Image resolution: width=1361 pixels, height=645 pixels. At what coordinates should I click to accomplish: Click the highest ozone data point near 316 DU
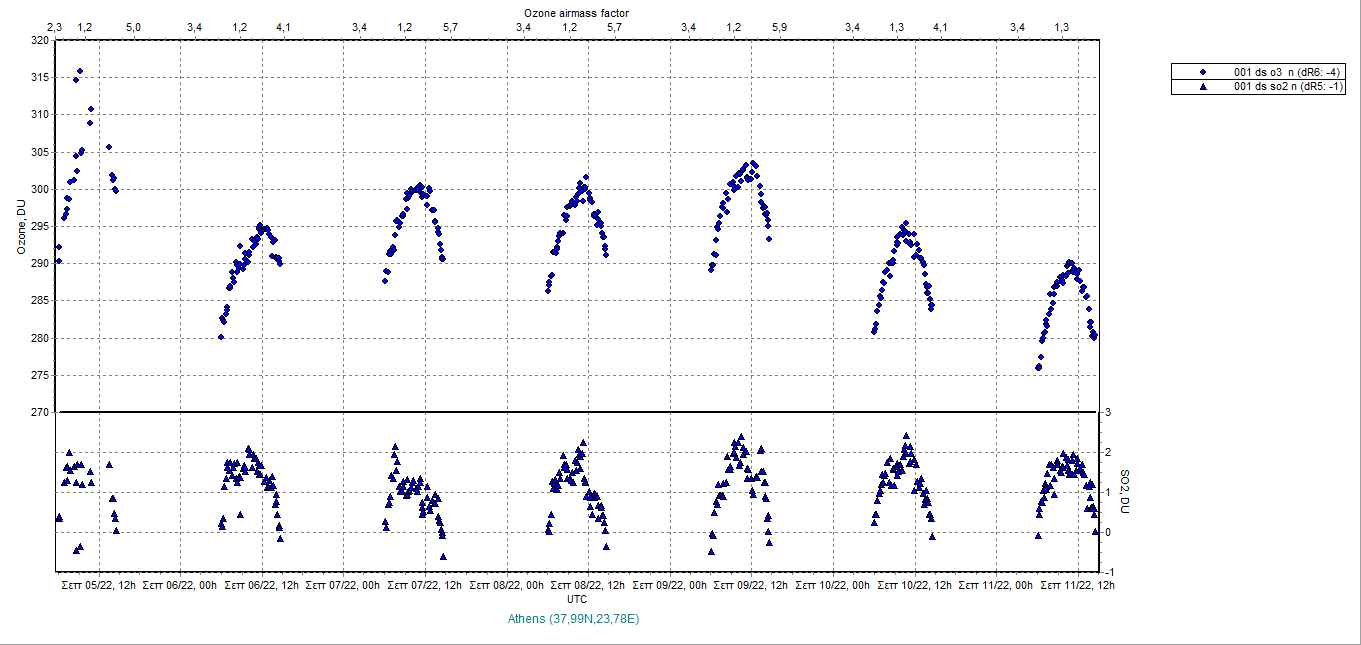click(x=80, y=71)
